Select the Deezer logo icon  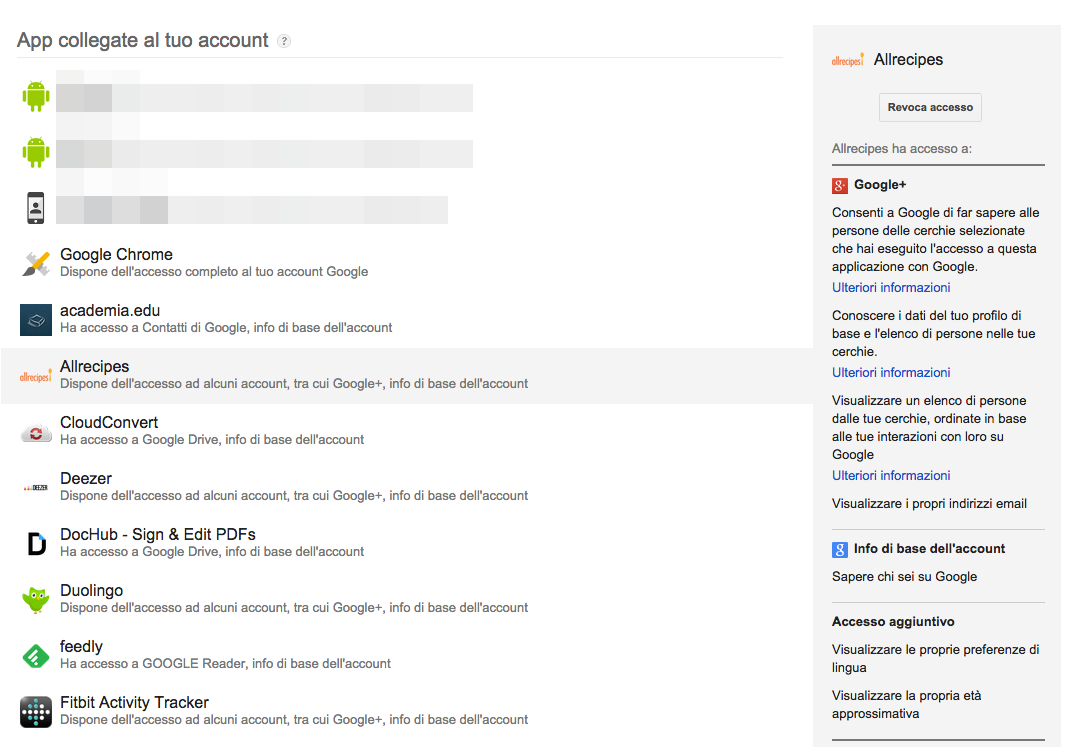[36, 488]
